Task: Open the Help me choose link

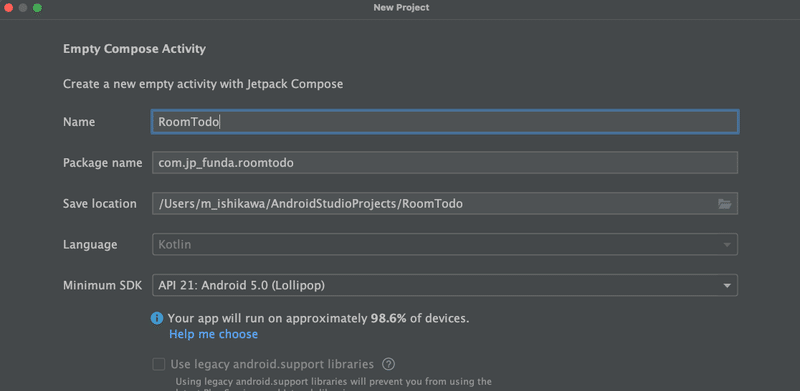Action: click(213, 334)
